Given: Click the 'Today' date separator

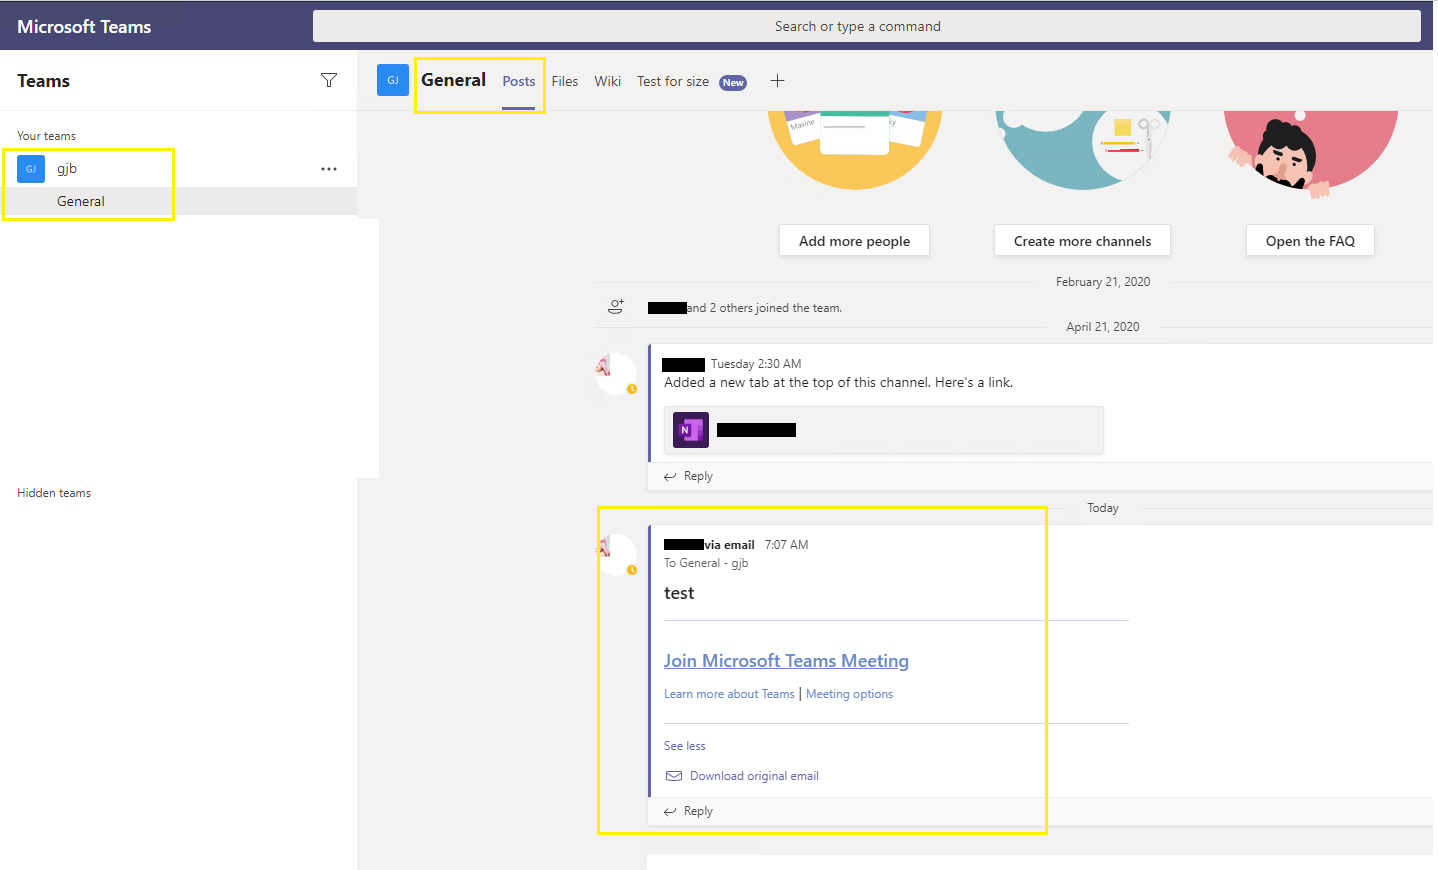Looking at the screenshot, I should pyautogui.click(x=1103, y=508).
